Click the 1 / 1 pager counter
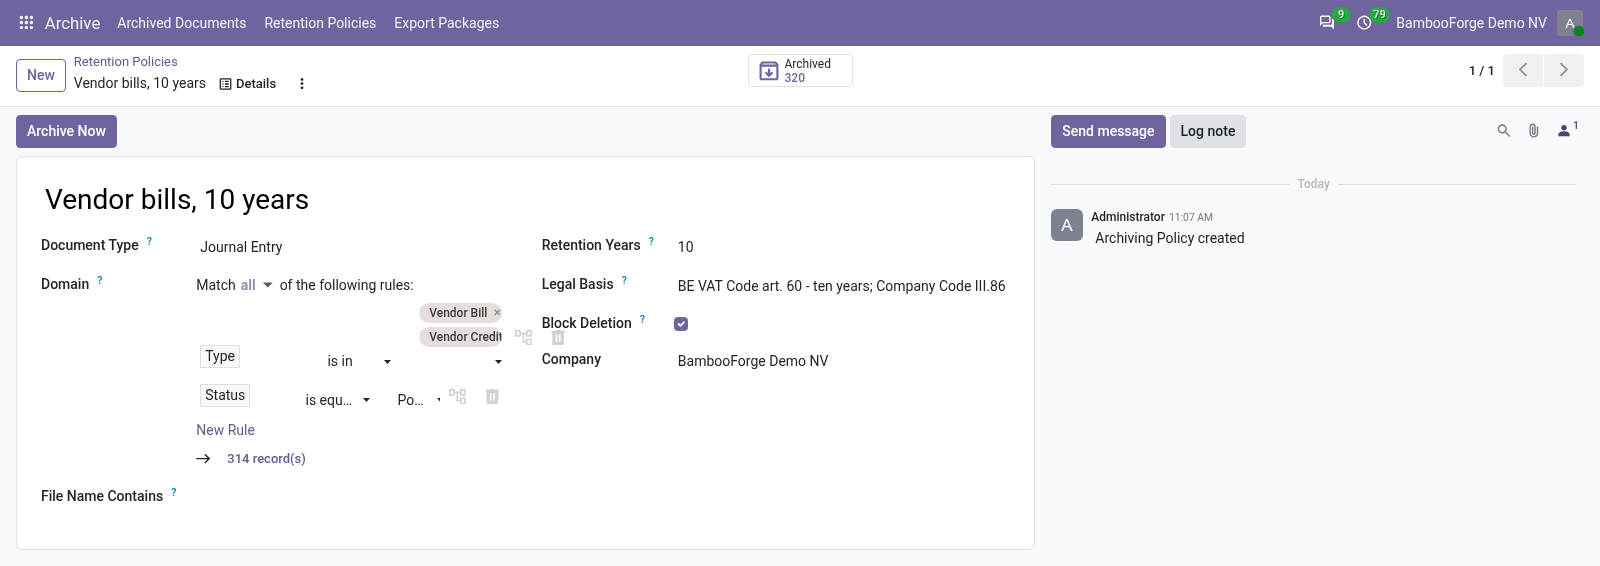 pyautogui.click(x=1481, y=71)
